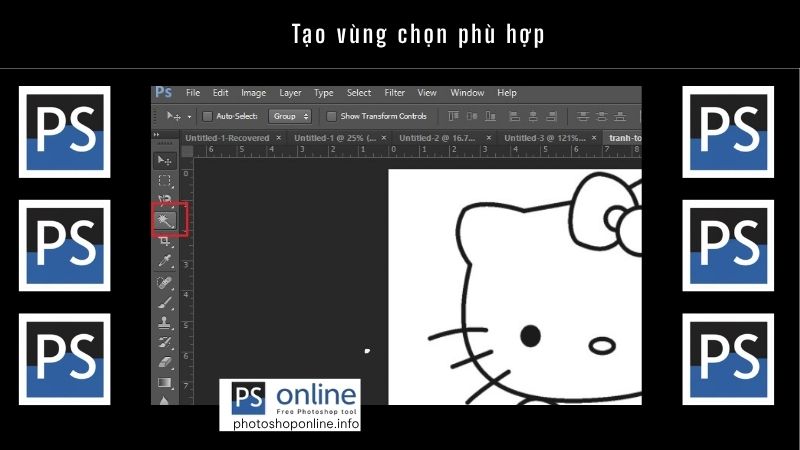The height and width of the screenshot is (450, 800).
Task: Select the History Brush tool
Action: coord(164,342)
